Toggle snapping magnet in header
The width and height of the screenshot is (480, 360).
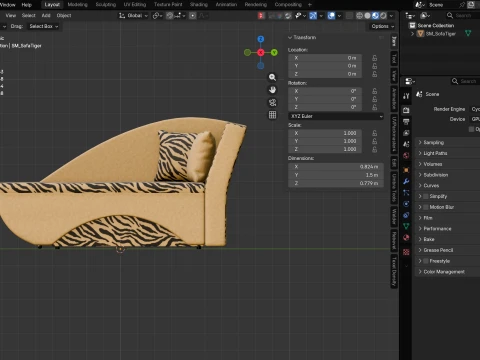(x=170, y=16)
